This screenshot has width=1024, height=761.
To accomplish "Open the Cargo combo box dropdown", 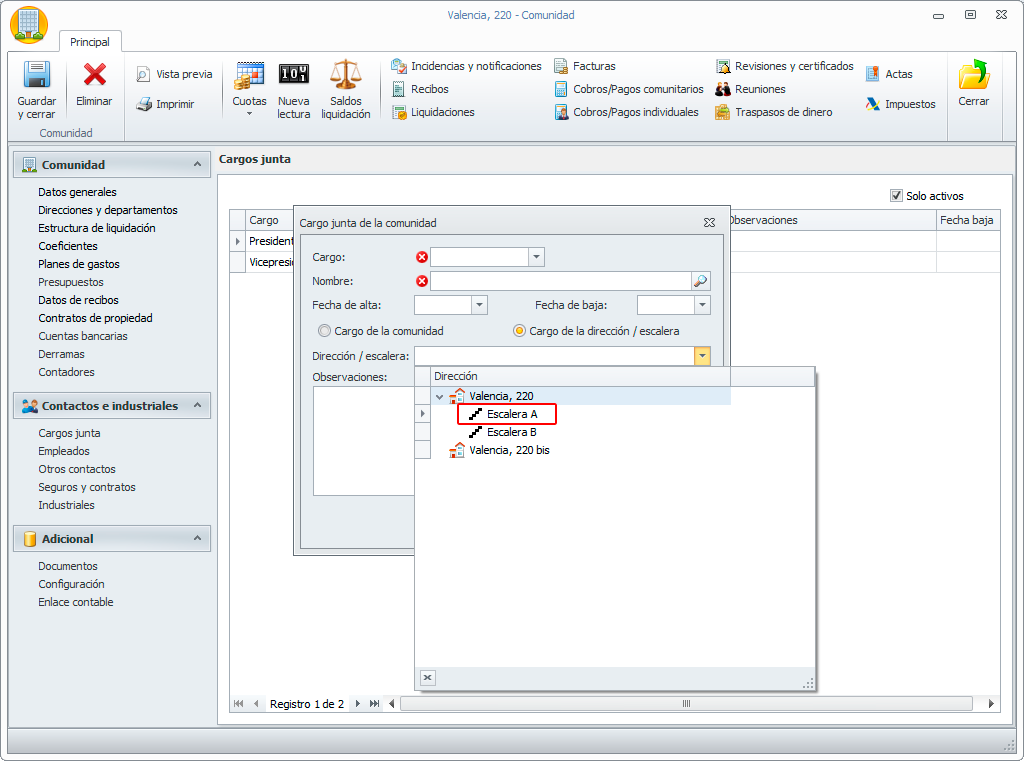I will [x=536, y=257].
